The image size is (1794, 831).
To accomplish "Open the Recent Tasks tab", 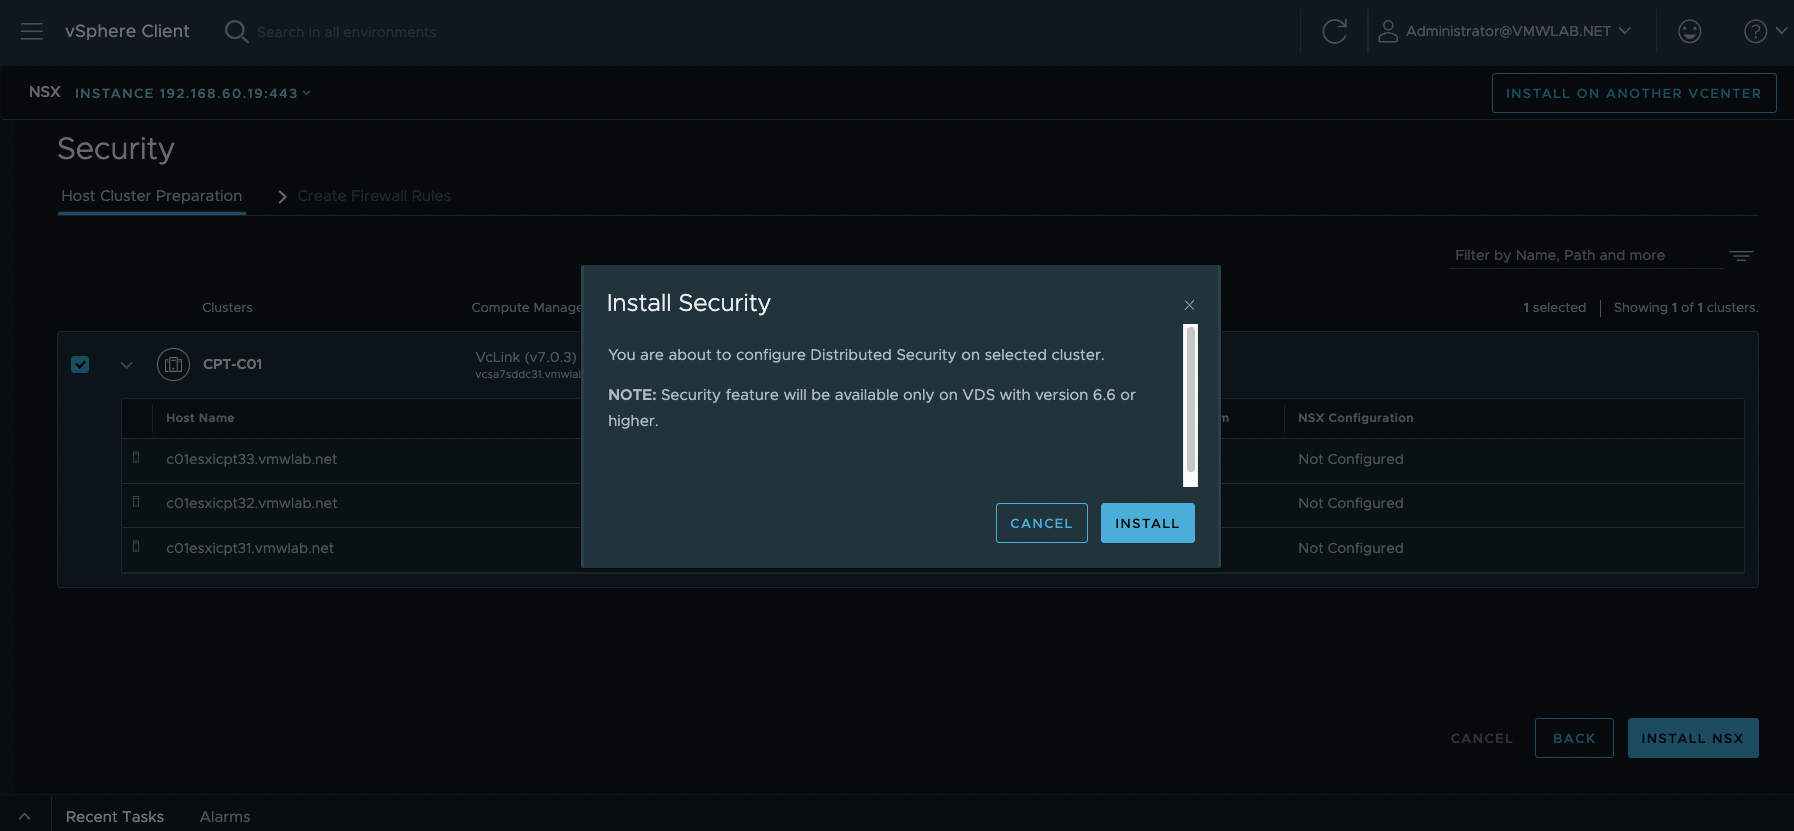I will click(115, 817).
